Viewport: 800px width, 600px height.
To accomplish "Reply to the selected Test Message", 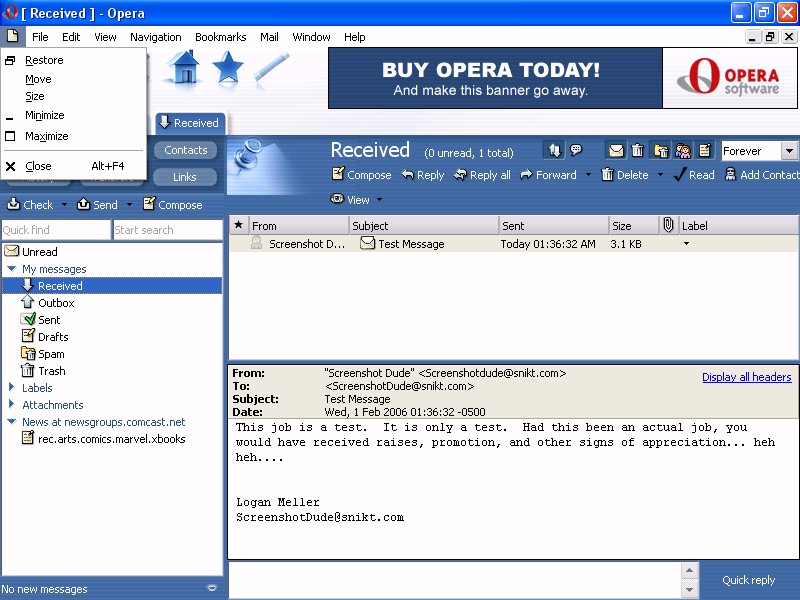I will coord(422,174).
